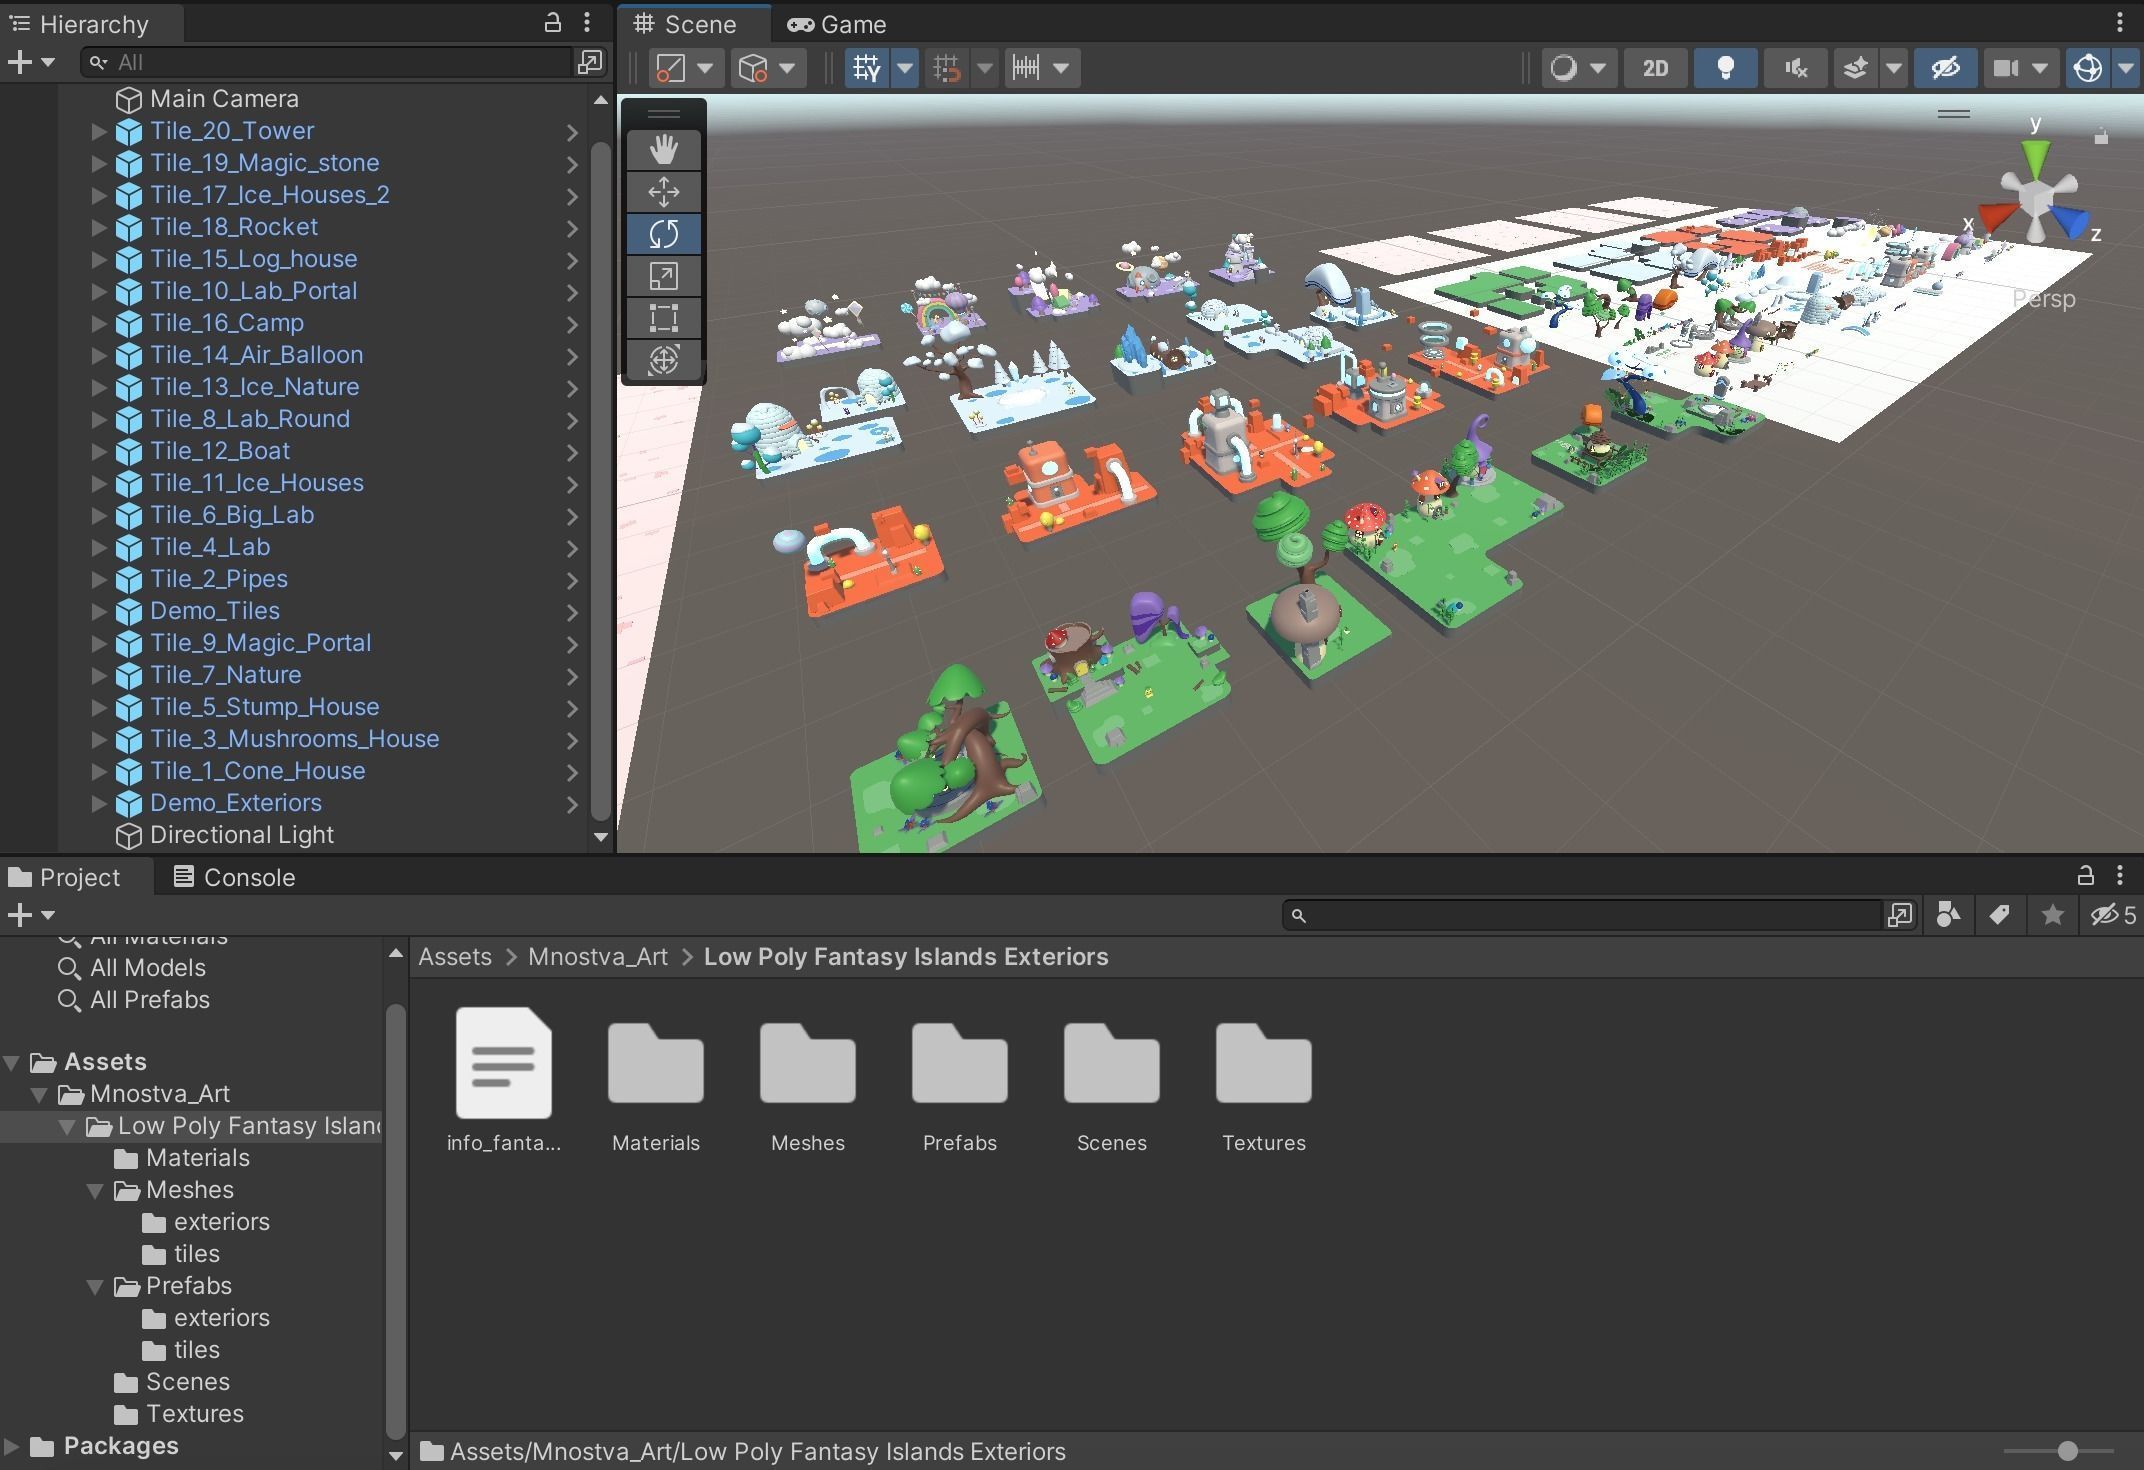Viewport: 2144px width, 1470px height.
Task: Open the Gizmos dropdown arrow
Action: pos(2126,68)
